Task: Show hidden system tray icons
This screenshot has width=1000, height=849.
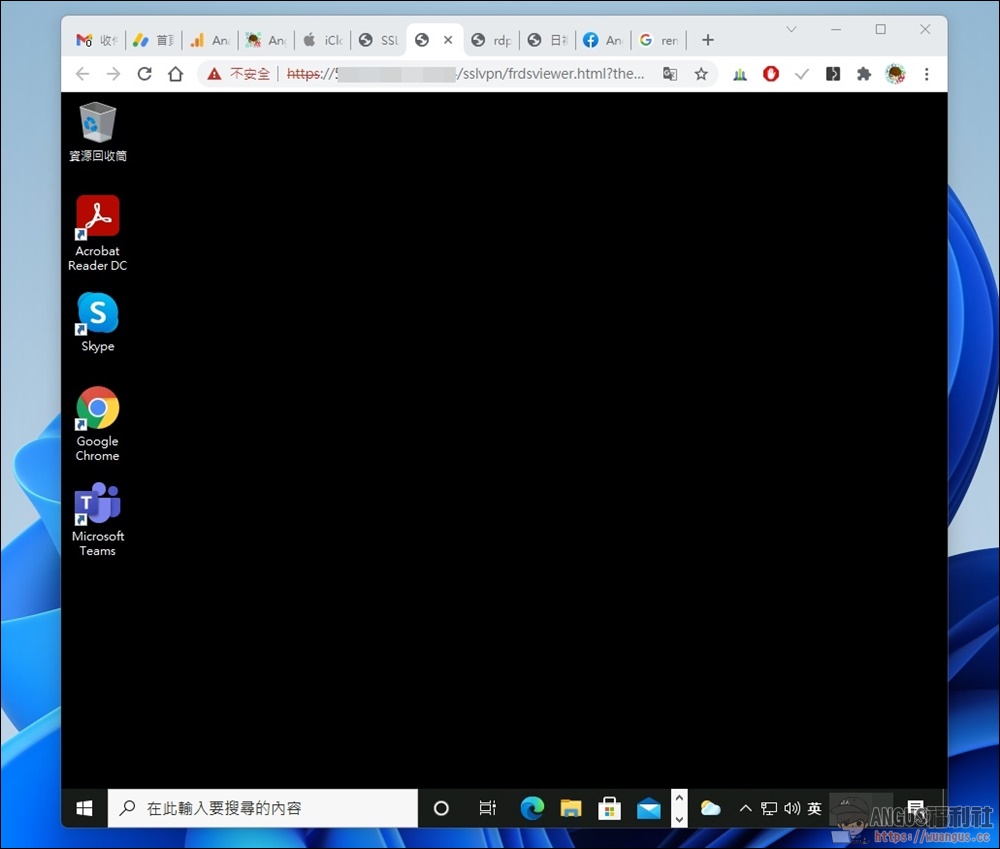Action: [x=745, y=809]
